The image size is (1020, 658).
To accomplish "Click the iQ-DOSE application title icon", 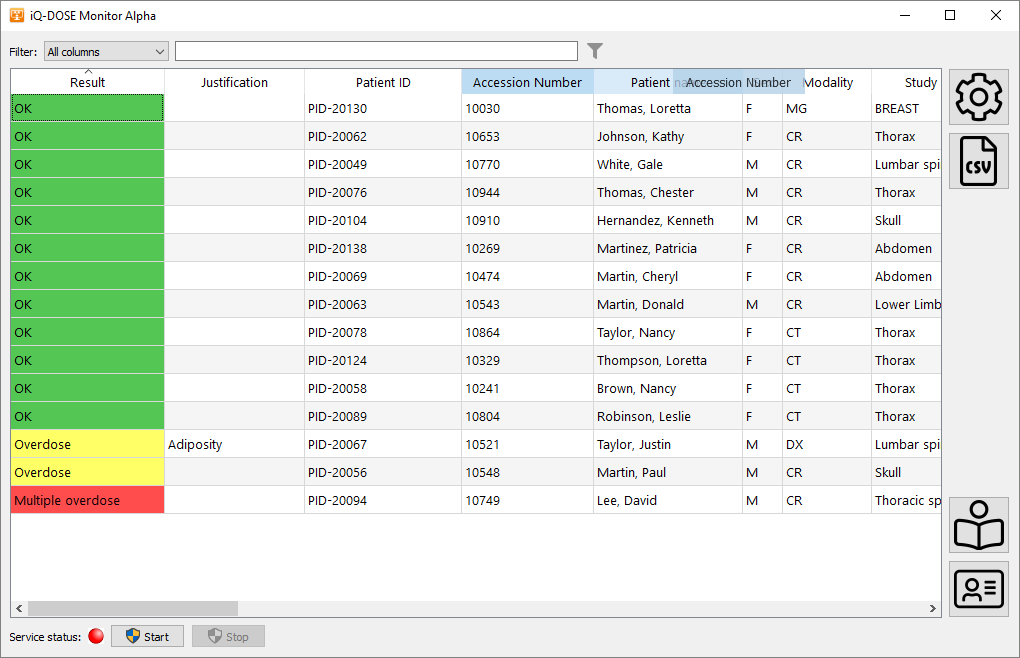I will coord(16,15).
